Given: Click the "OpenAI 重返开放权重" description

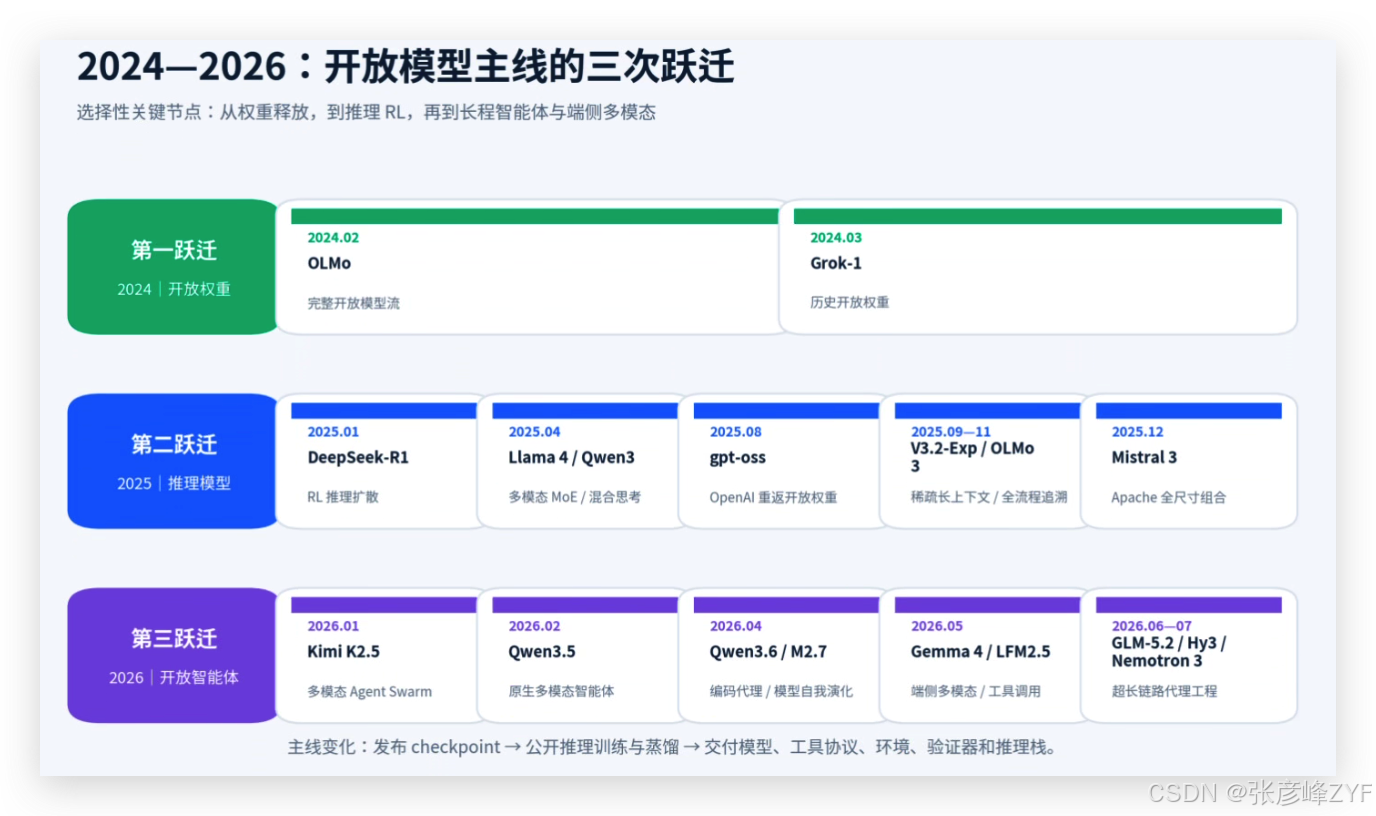Looking at the screenshot, I should pyautogui.click(x=774, y=497).
